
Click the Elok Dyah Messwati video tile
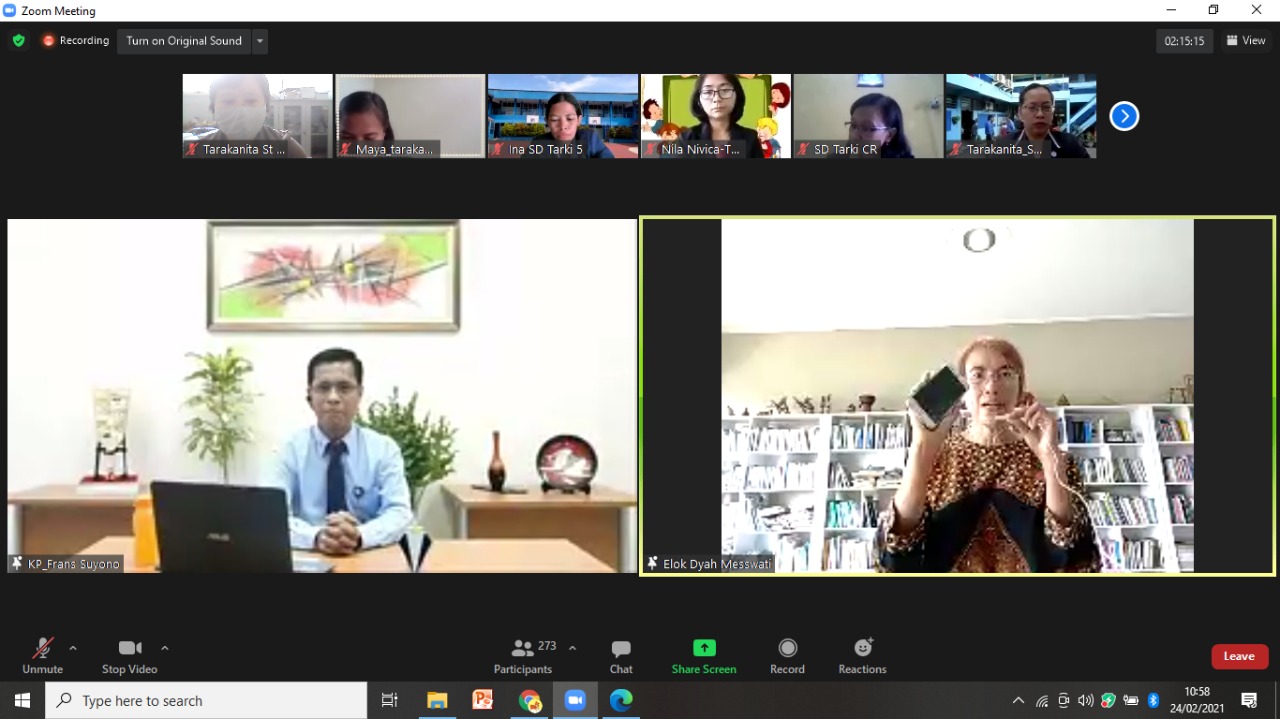click(957, 396)
